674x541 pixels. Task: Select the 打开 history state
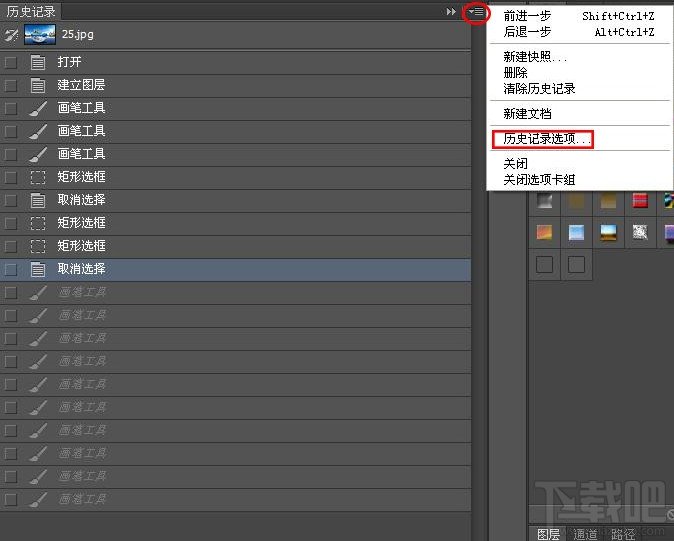236,62
